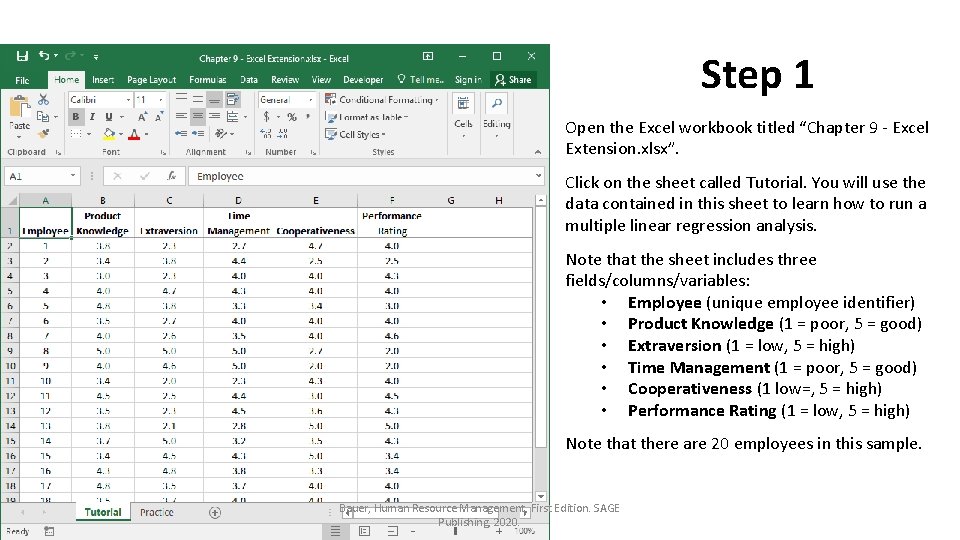
Task: Increase font size with larger A icon
Action: [142, 116]
